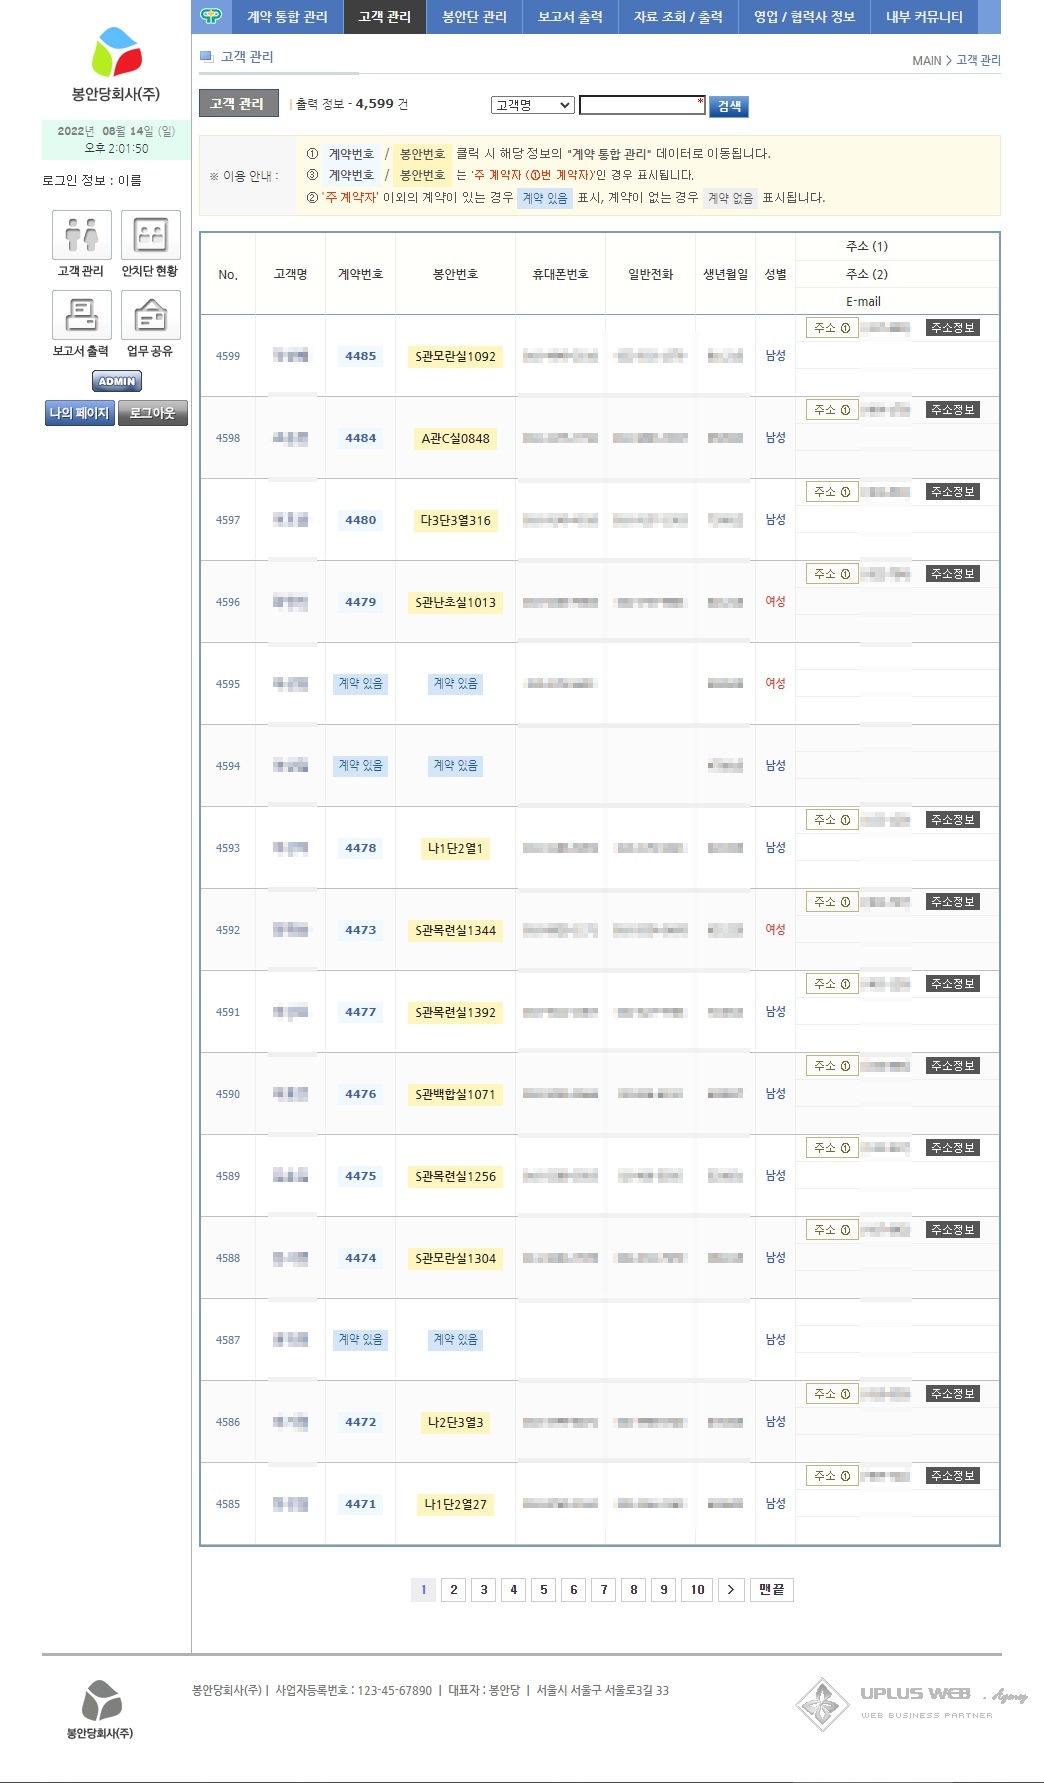Open the 영업 / 협력사 정보 menu
Viewport: 1044px width, 1783px height.
click(x=804, y=17)
